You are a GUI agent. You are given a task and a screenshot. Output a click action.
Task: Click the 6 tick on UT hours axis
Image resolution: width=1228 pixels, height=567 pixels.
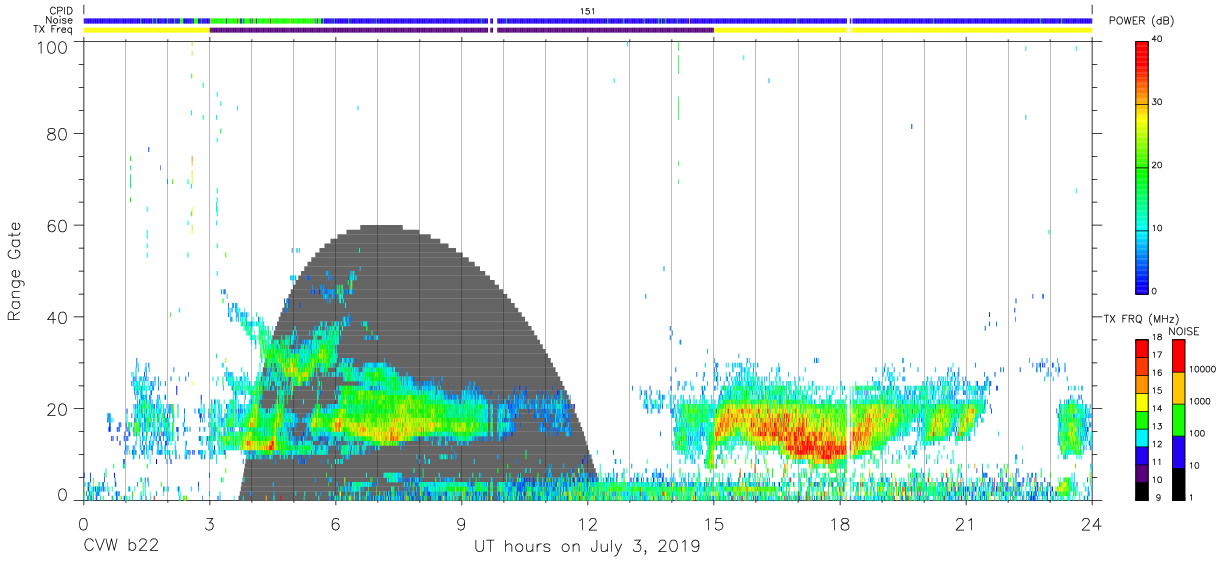(335, 523)
